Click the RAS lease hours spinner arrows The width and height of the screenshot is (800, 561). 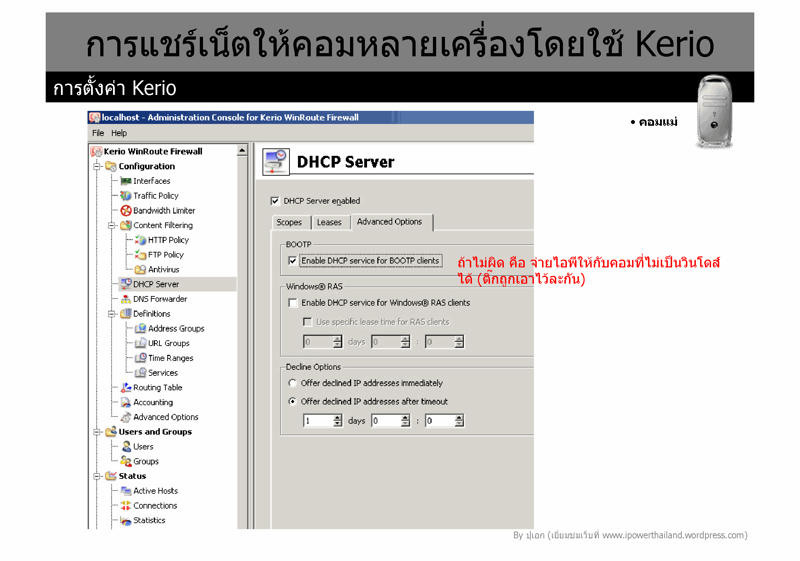pos(405,342)
